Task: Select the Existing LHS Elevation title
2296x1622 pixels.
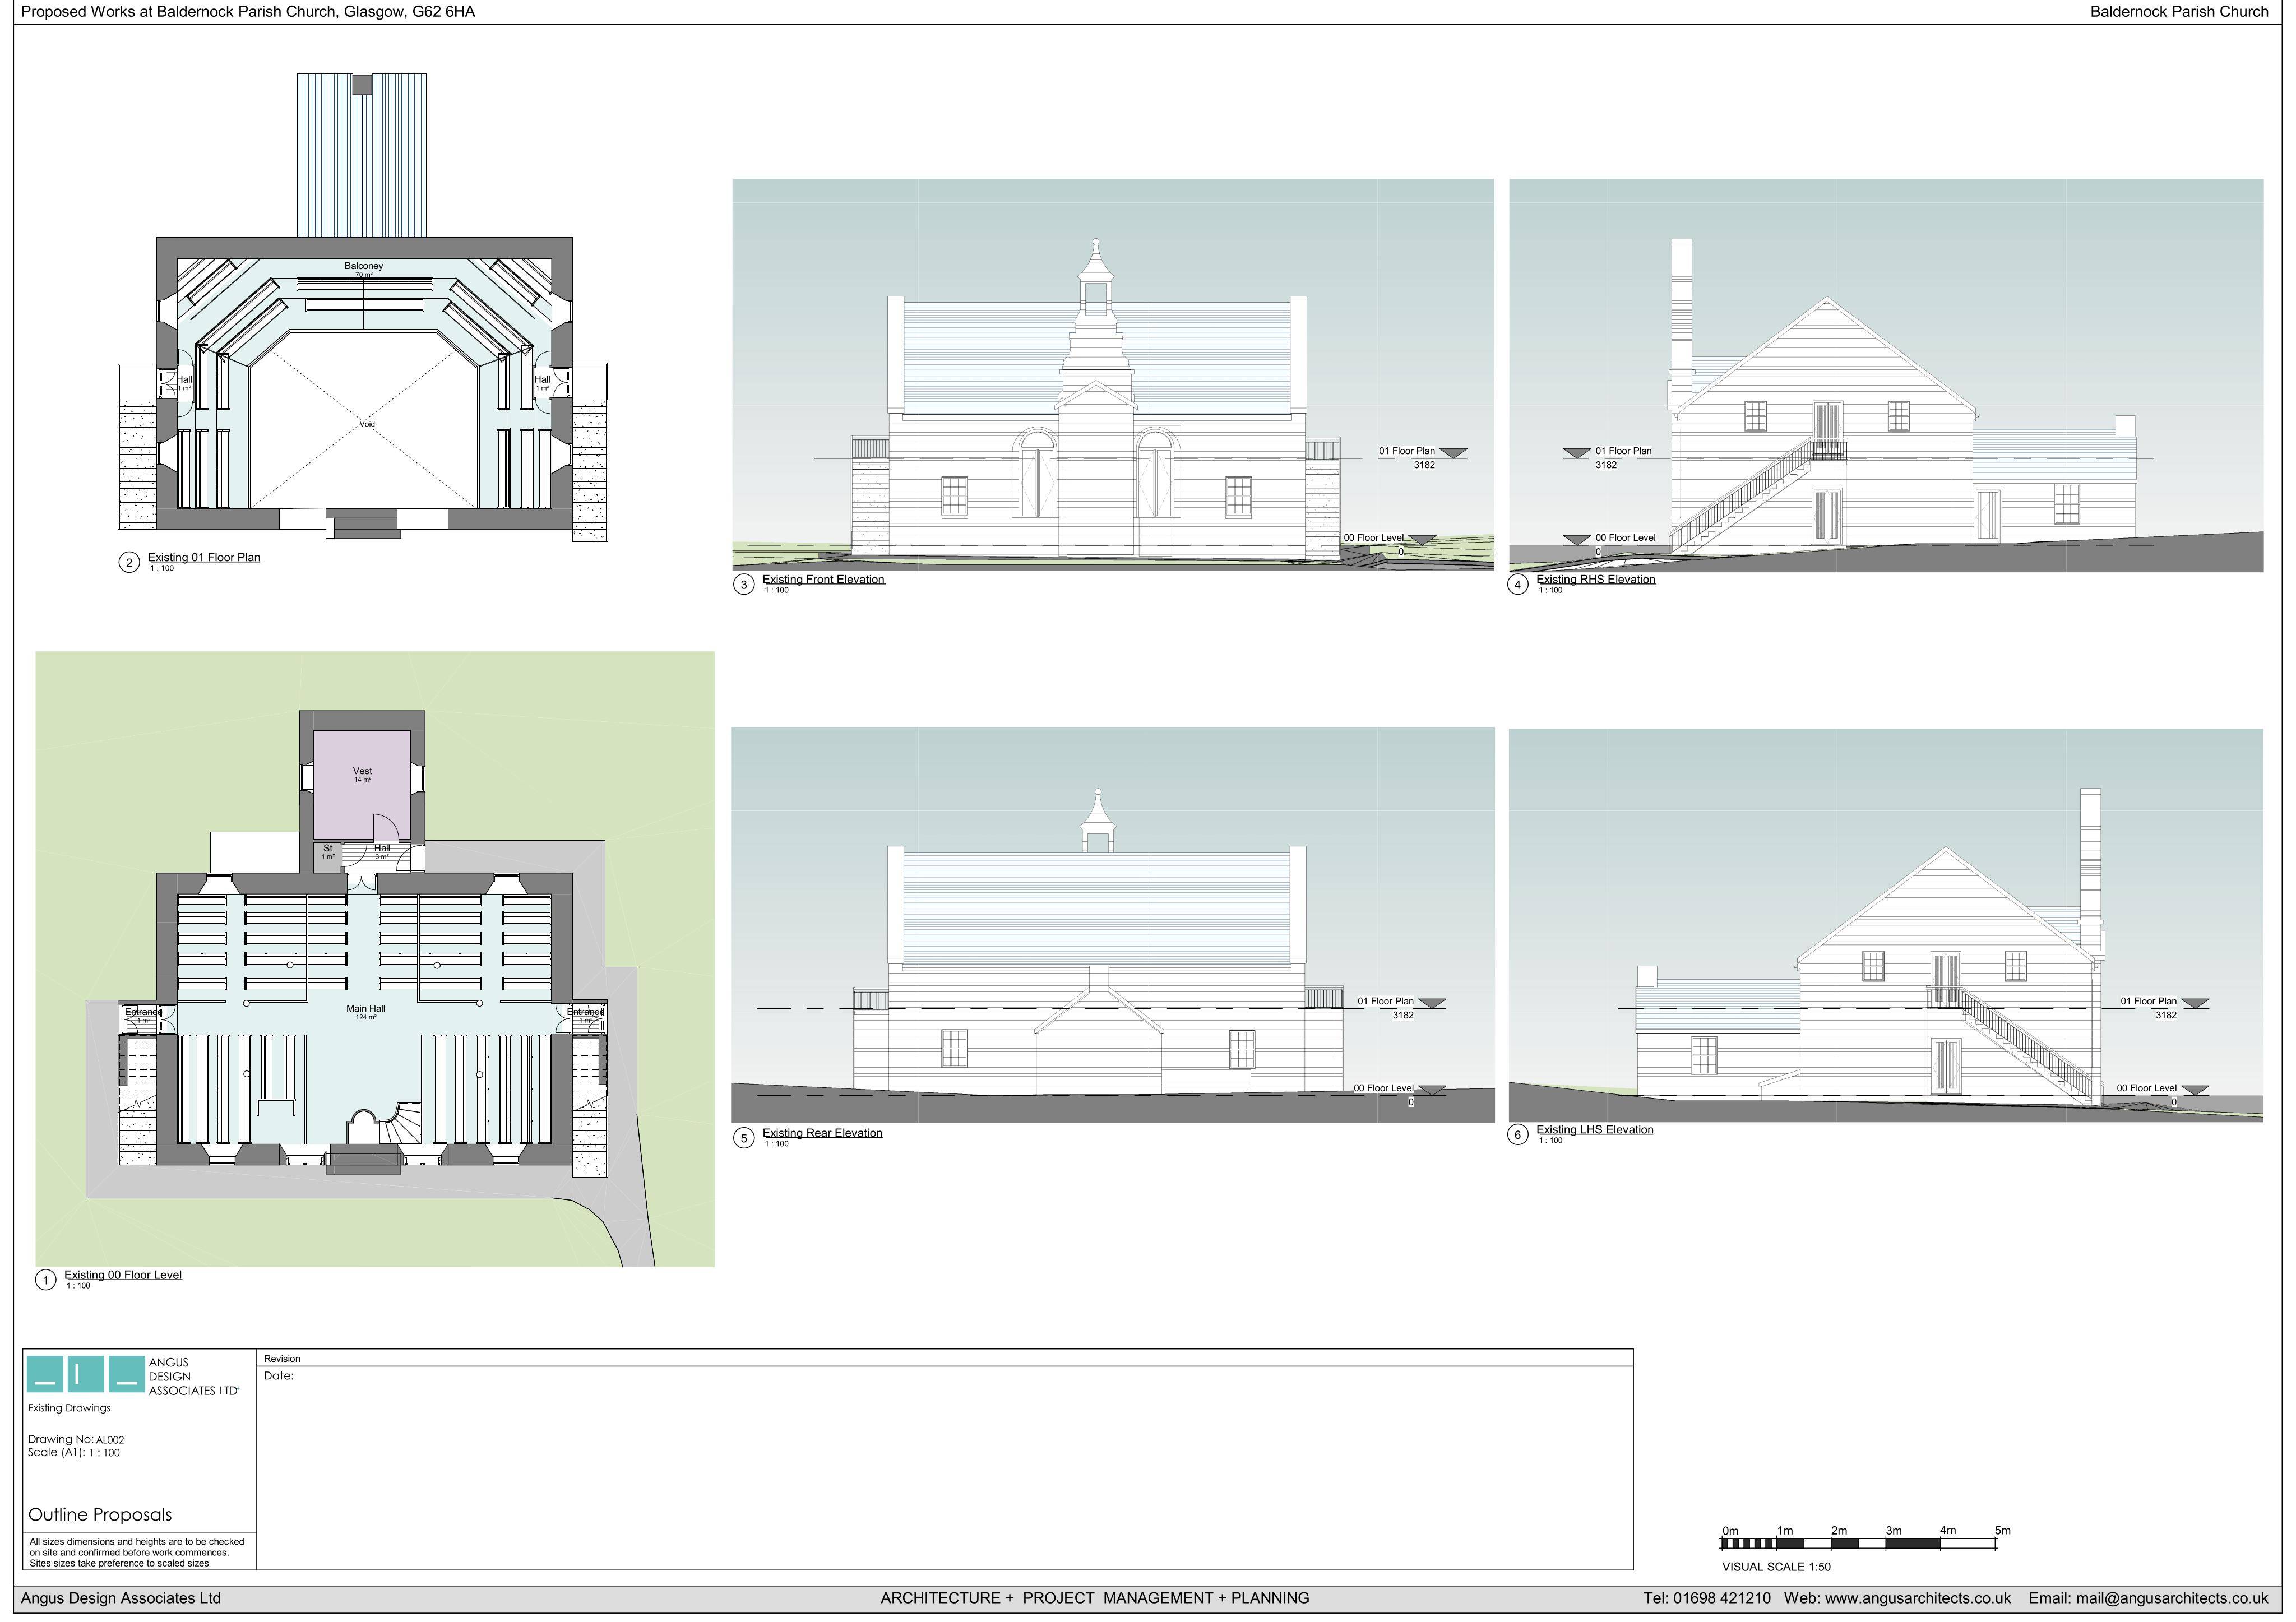Action: [1595, 1130]
